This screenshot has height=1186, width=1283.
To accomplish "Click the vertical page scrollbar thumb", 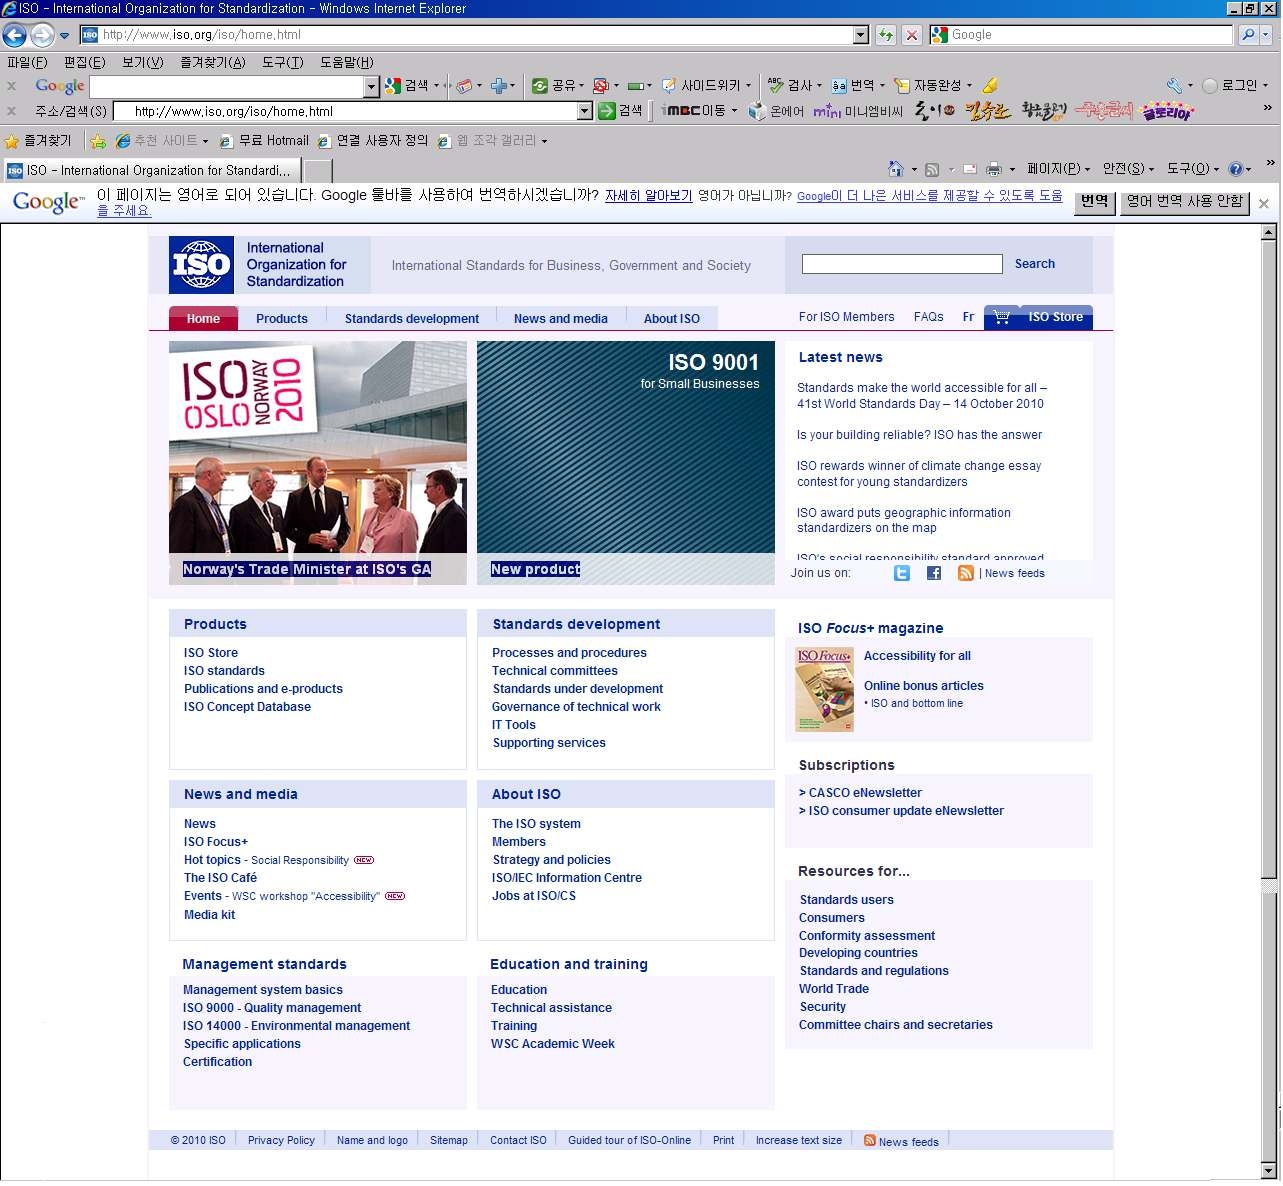I will tap(1269, 560).
